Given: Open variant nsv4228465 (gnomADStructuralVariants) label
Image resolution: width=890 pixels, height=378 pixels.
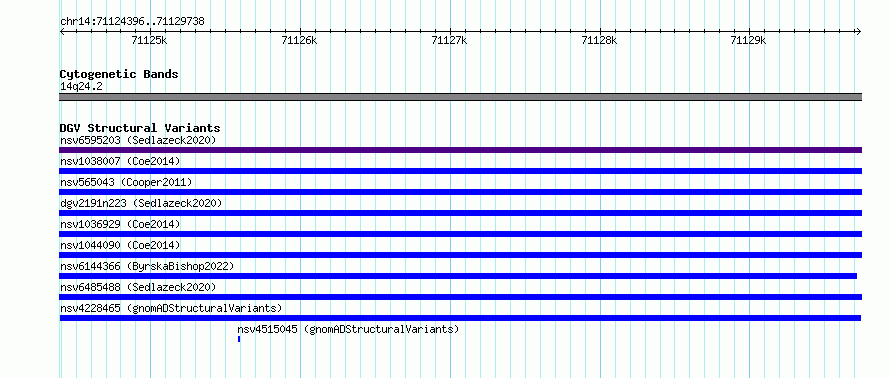Looking at the screenshot, I should pos(171,308).
